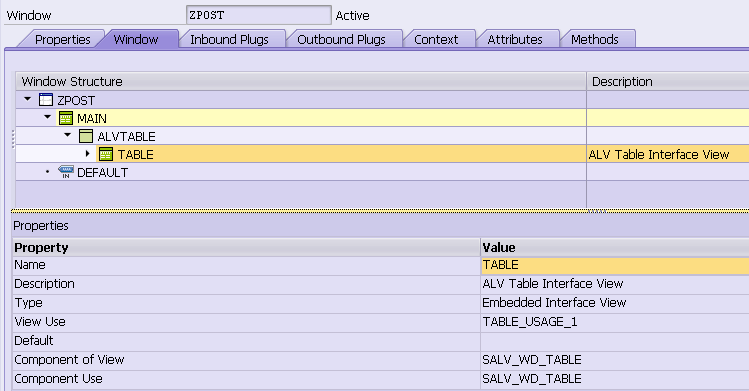Select ZPOST in the window structure

pos(76,100)
